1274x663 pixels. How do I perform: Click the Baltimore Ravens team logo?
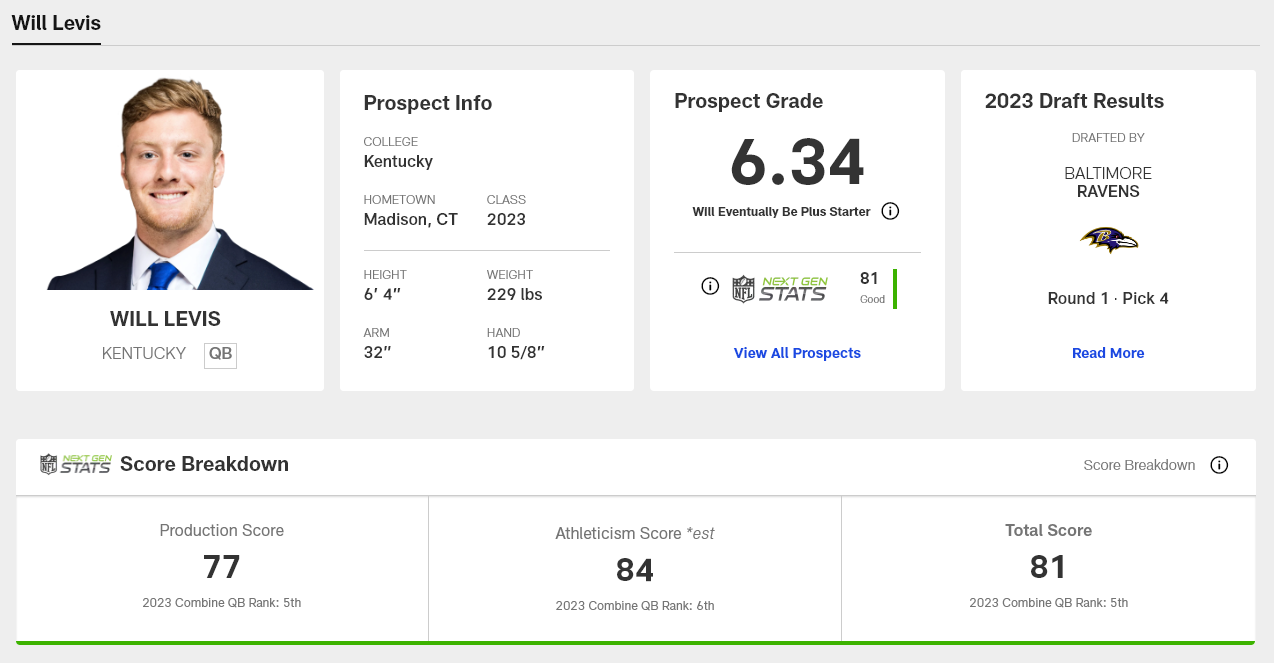(1108, 240)
